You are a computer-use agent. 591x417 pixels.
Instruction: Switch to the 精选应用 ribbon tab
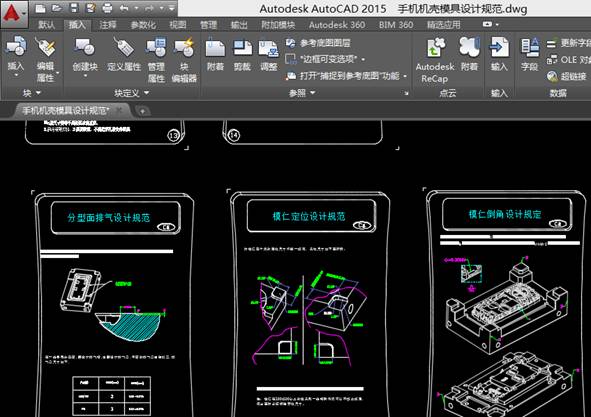[x=444, y=25]
